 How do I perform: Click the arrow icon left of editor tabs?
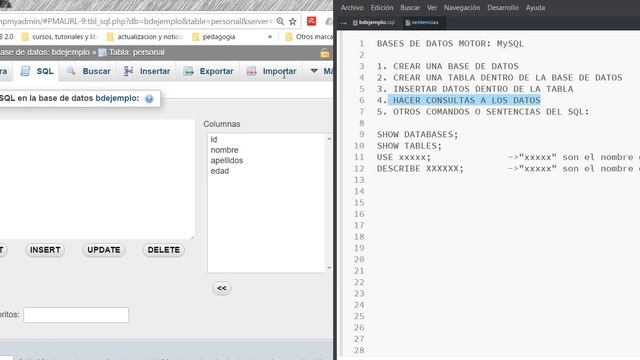(x=344, y=23)
